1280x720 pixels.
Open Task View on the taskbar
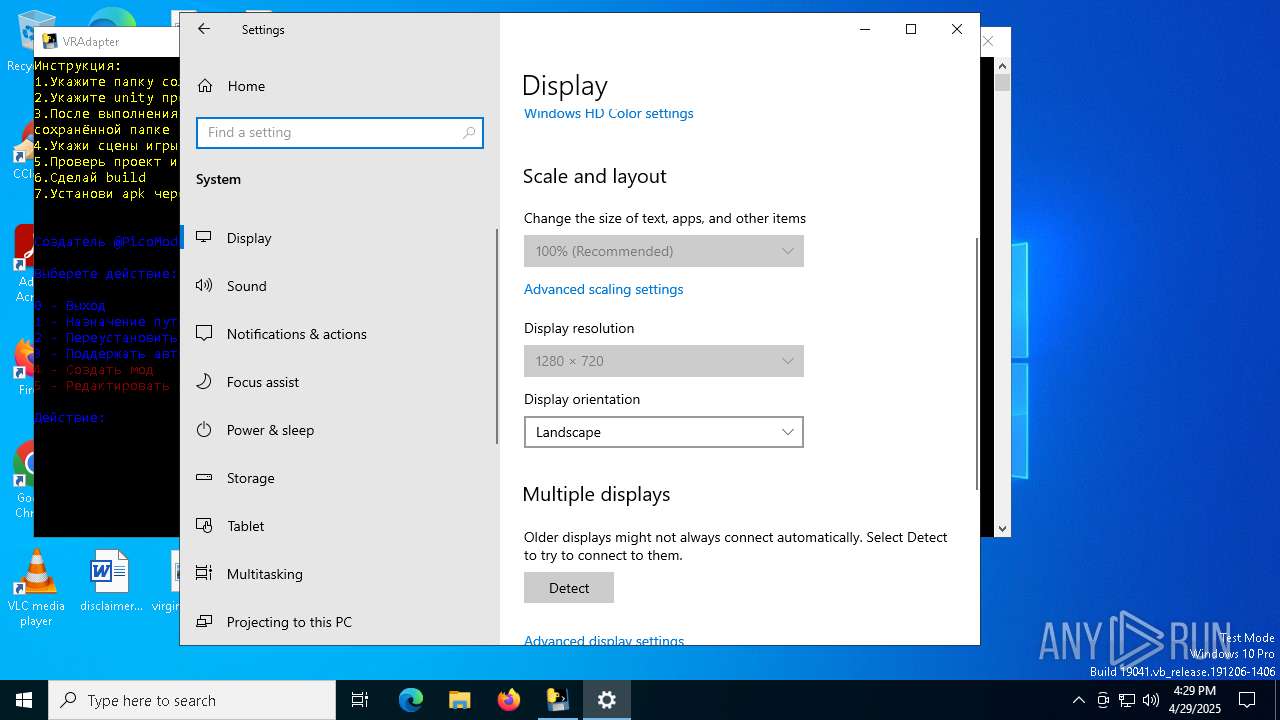coord(360,700)
